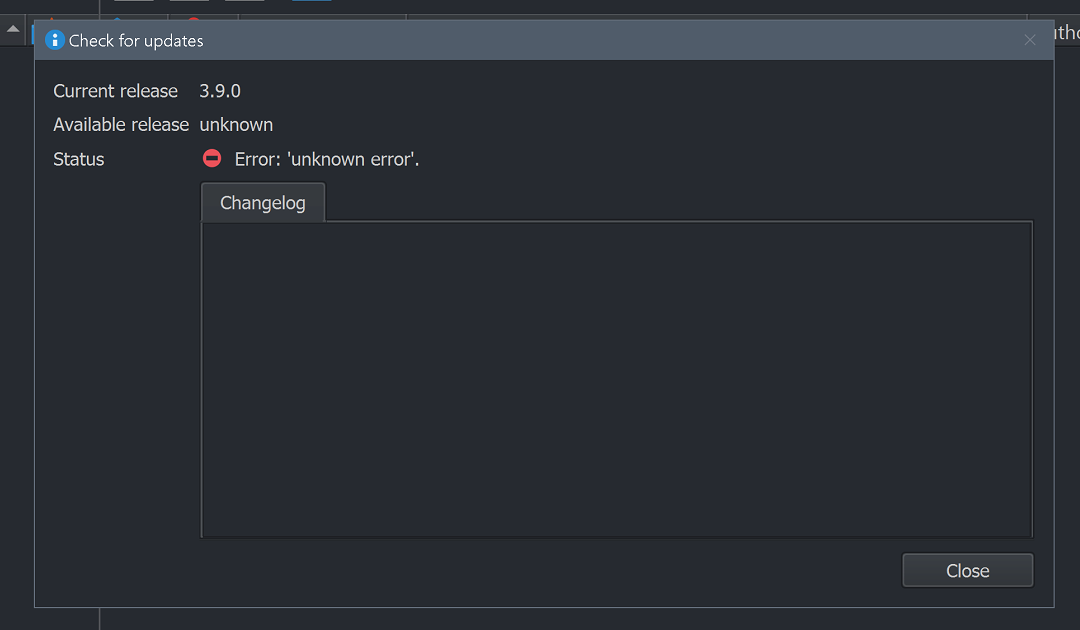
Task: Click the partially hidden Author column header
Action: pos(1067,32)
